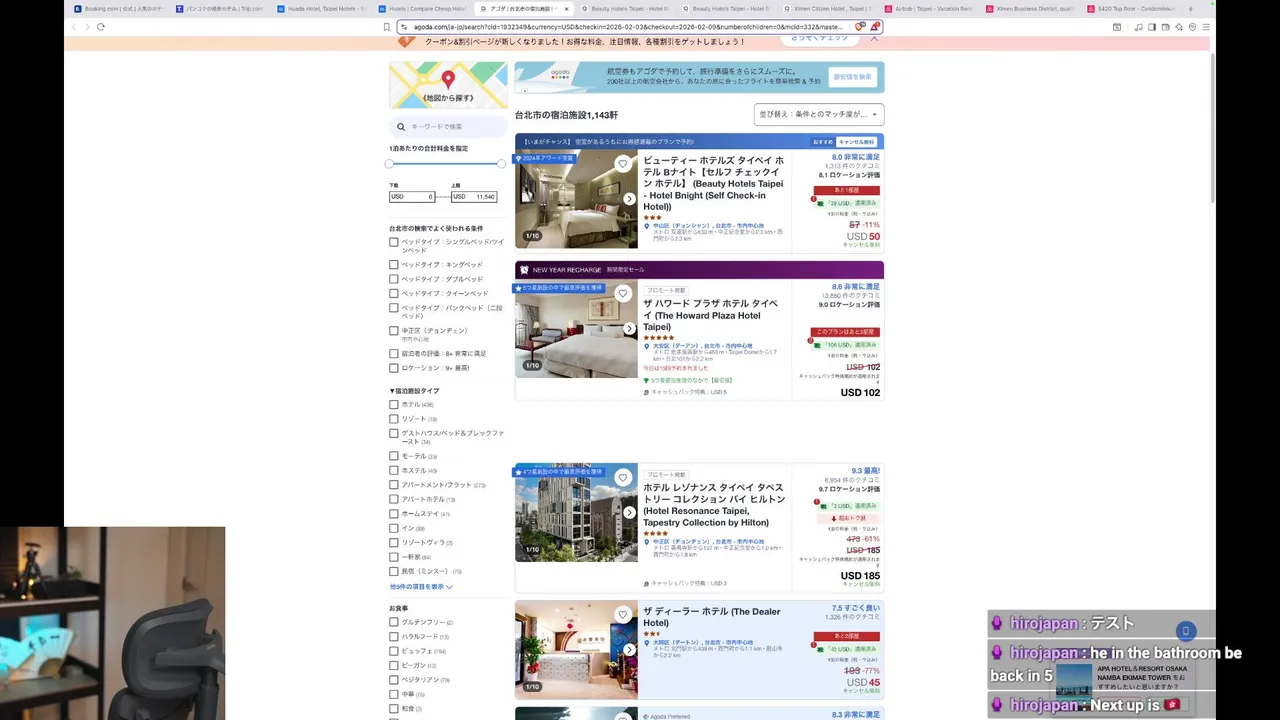Click the maximum price slider handle
The width and height of the screenshot is (1280, 720).
coord(501,164)
